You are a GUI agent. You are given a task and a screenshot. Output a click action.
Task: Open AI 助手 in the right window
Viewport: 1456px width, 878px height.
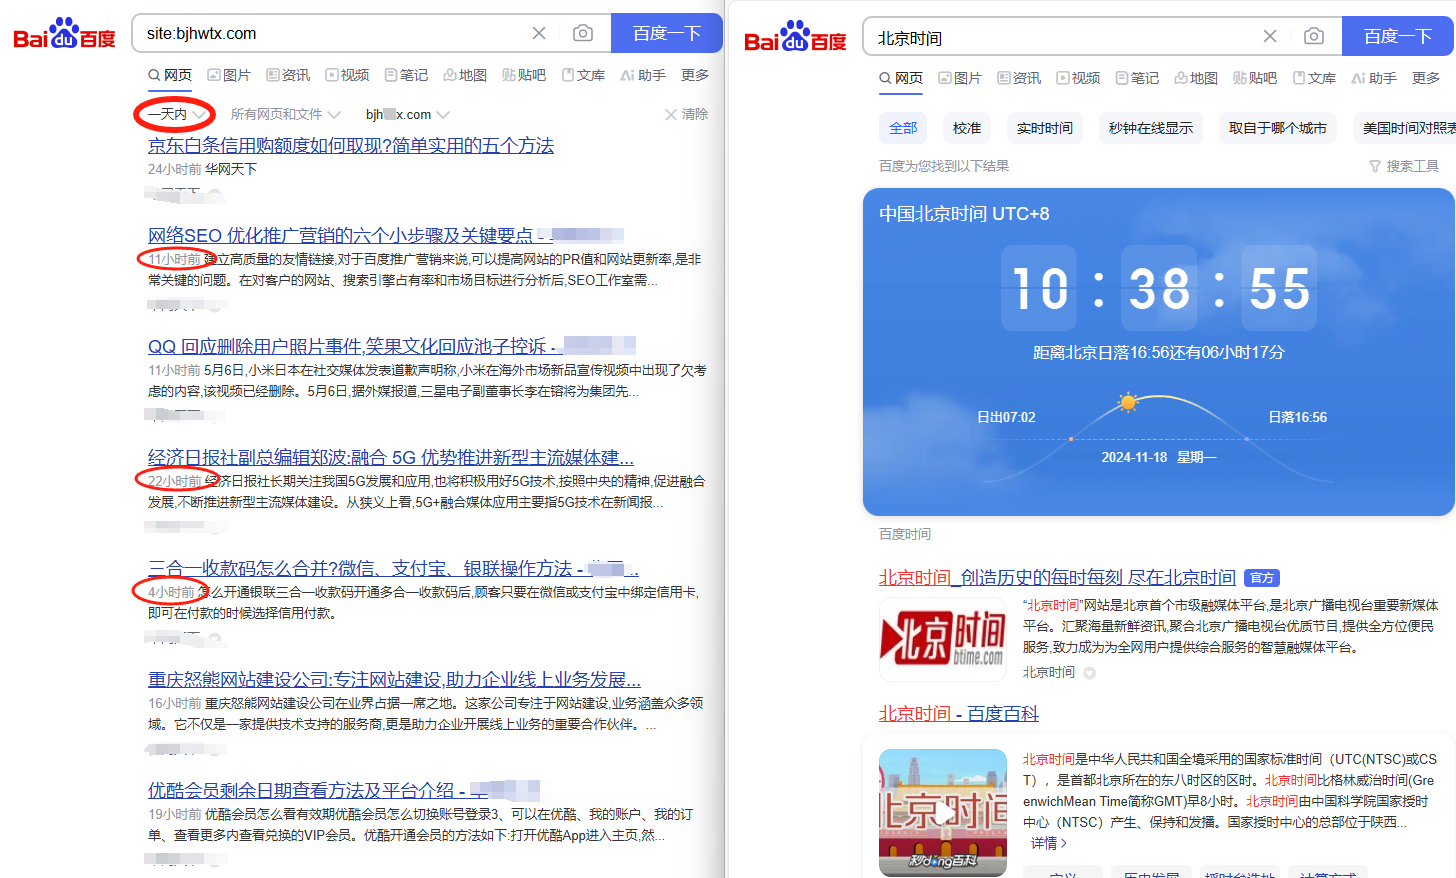[1374, 78]
